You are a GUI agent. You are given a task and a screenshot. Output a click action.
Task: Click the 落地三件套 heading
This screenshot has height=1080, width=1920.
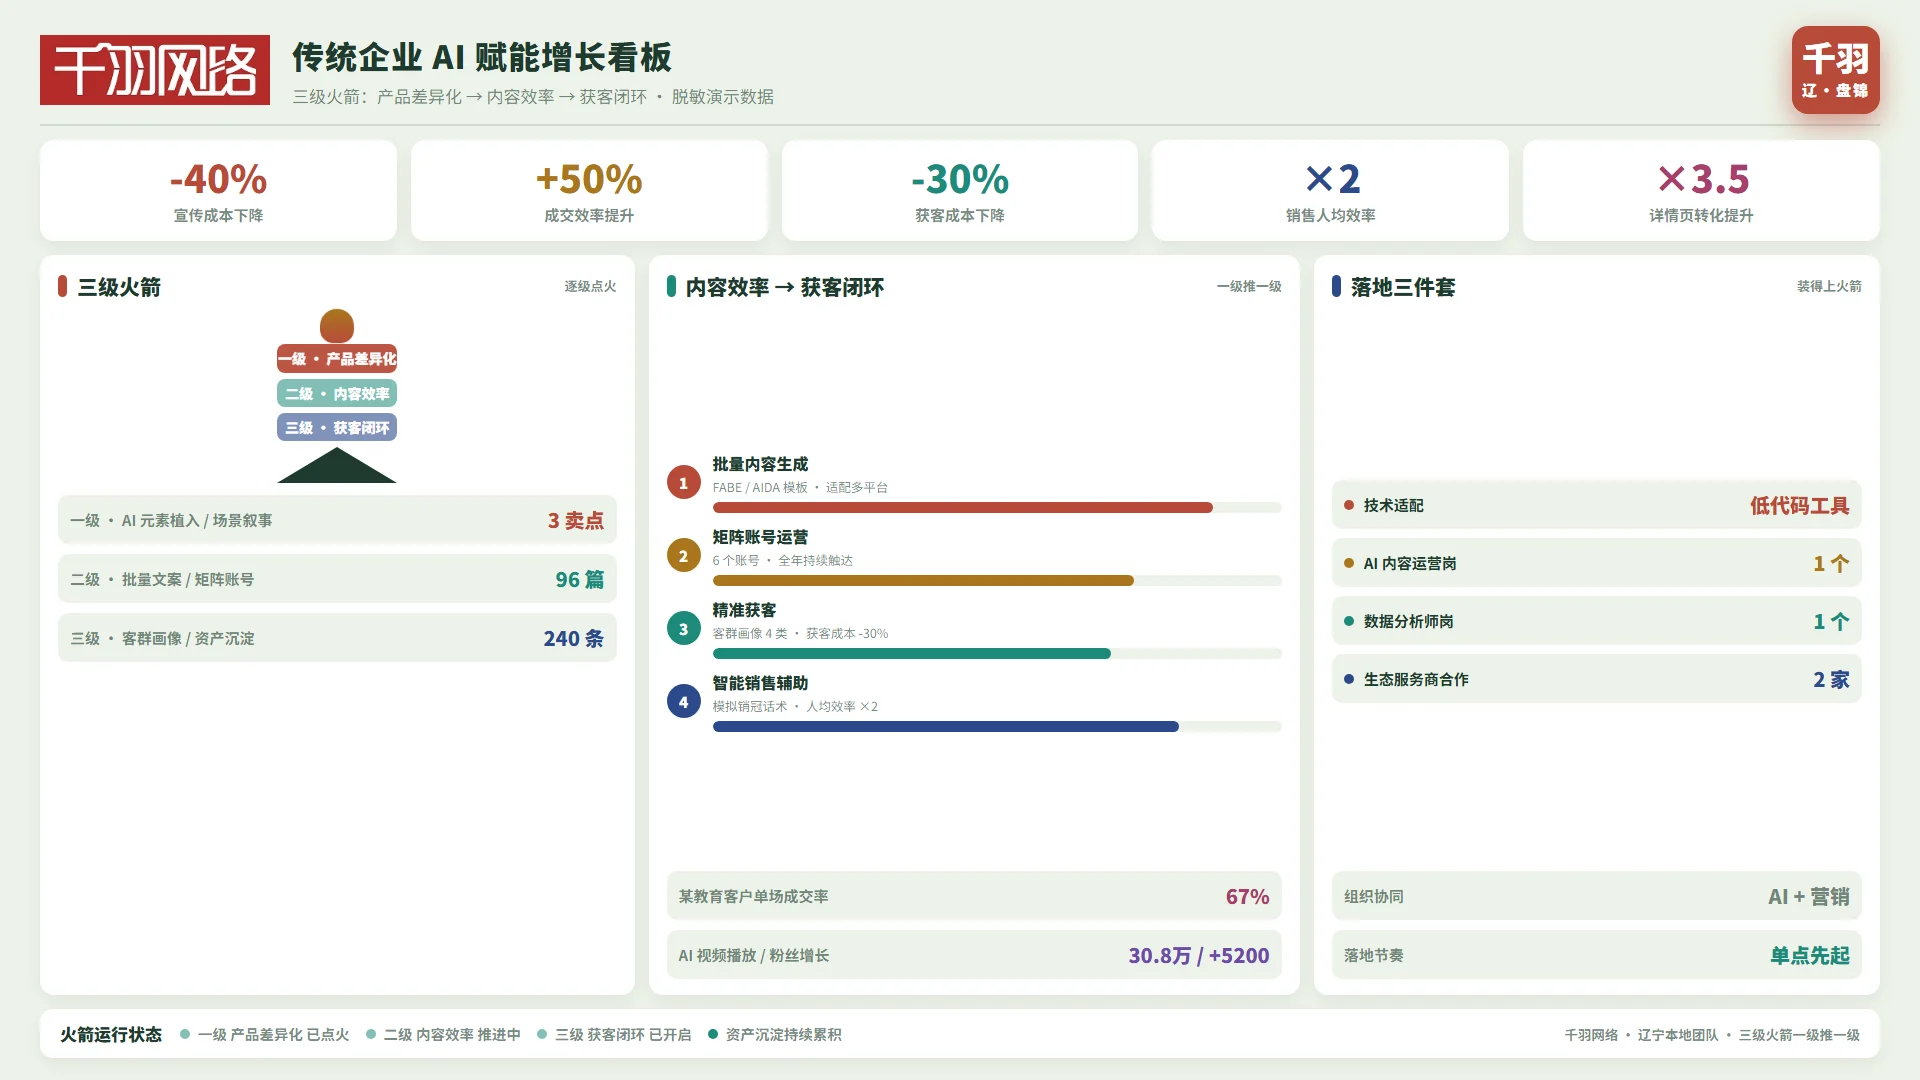pyautogui.click(x=1403, y=287)
